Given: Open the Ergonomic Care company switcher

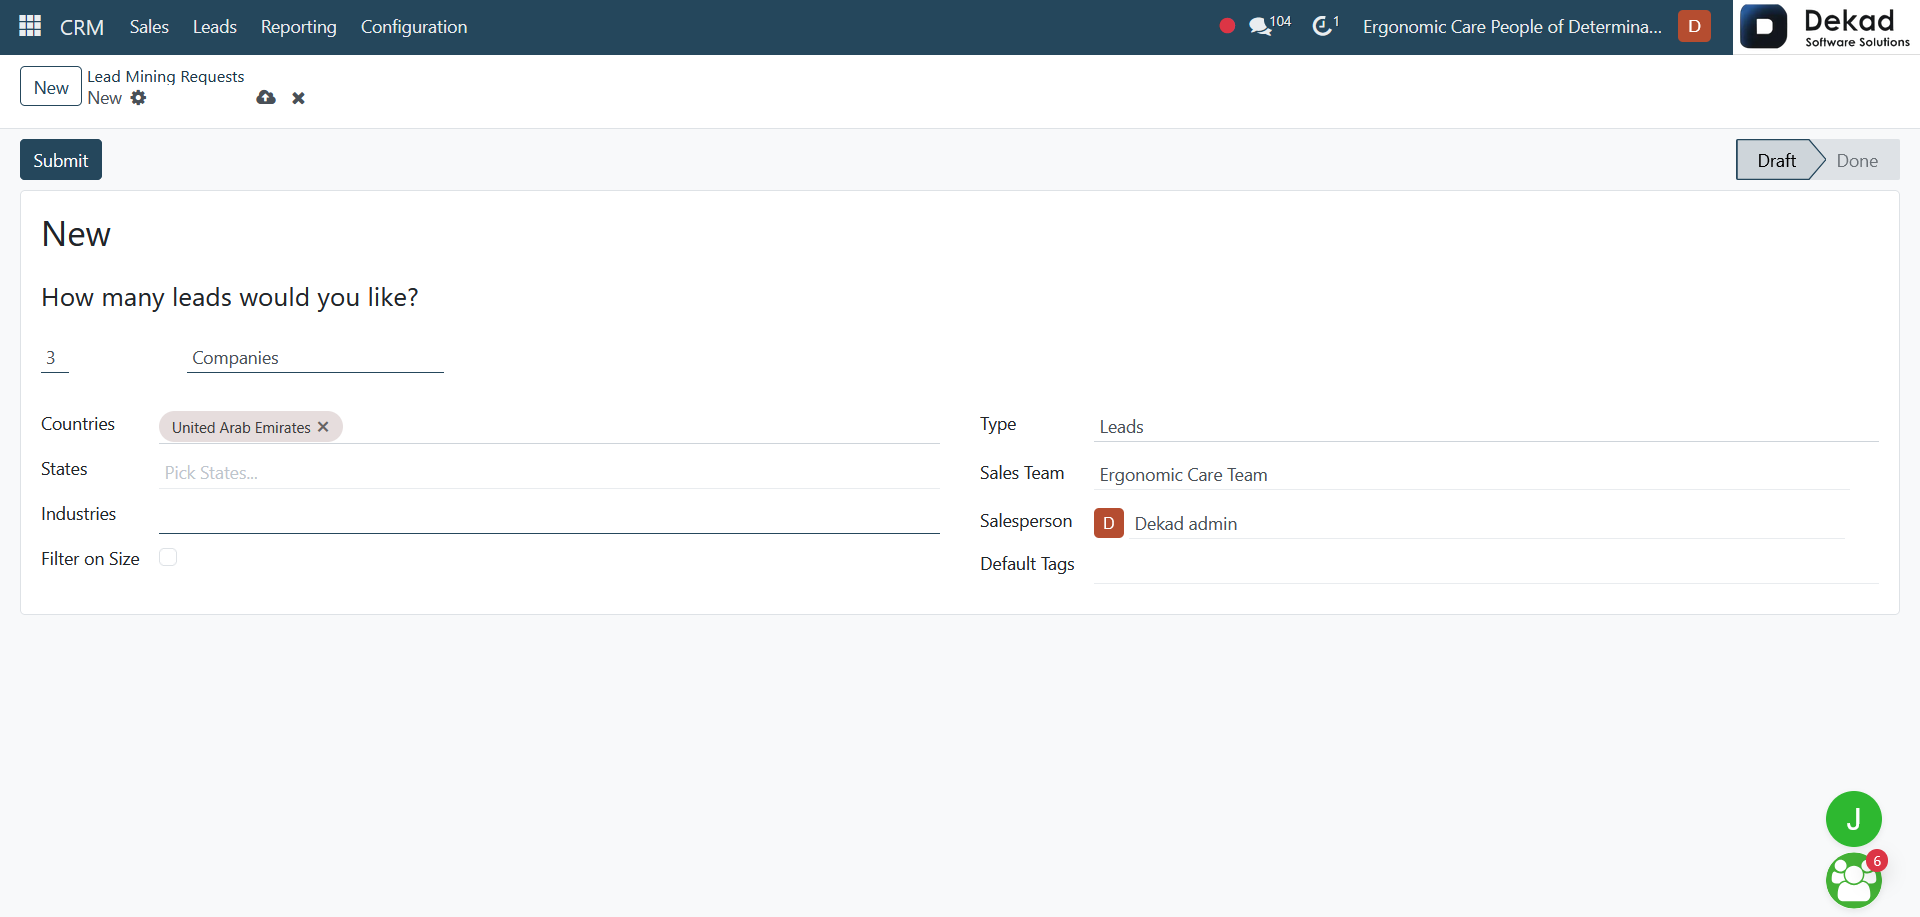Looking at the screenshot, I should click(1512, 27).
